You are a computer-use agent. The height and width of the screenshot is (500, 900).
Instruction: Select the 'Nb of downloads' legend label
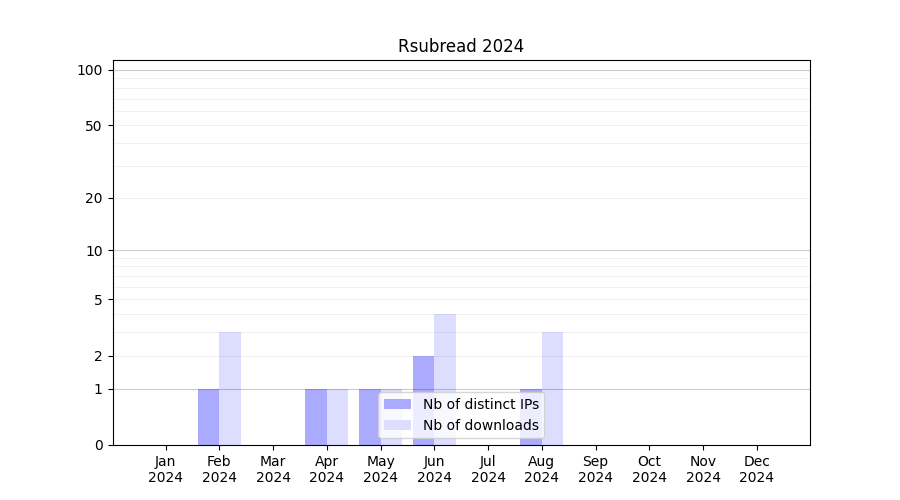click(x=480, y=425)
